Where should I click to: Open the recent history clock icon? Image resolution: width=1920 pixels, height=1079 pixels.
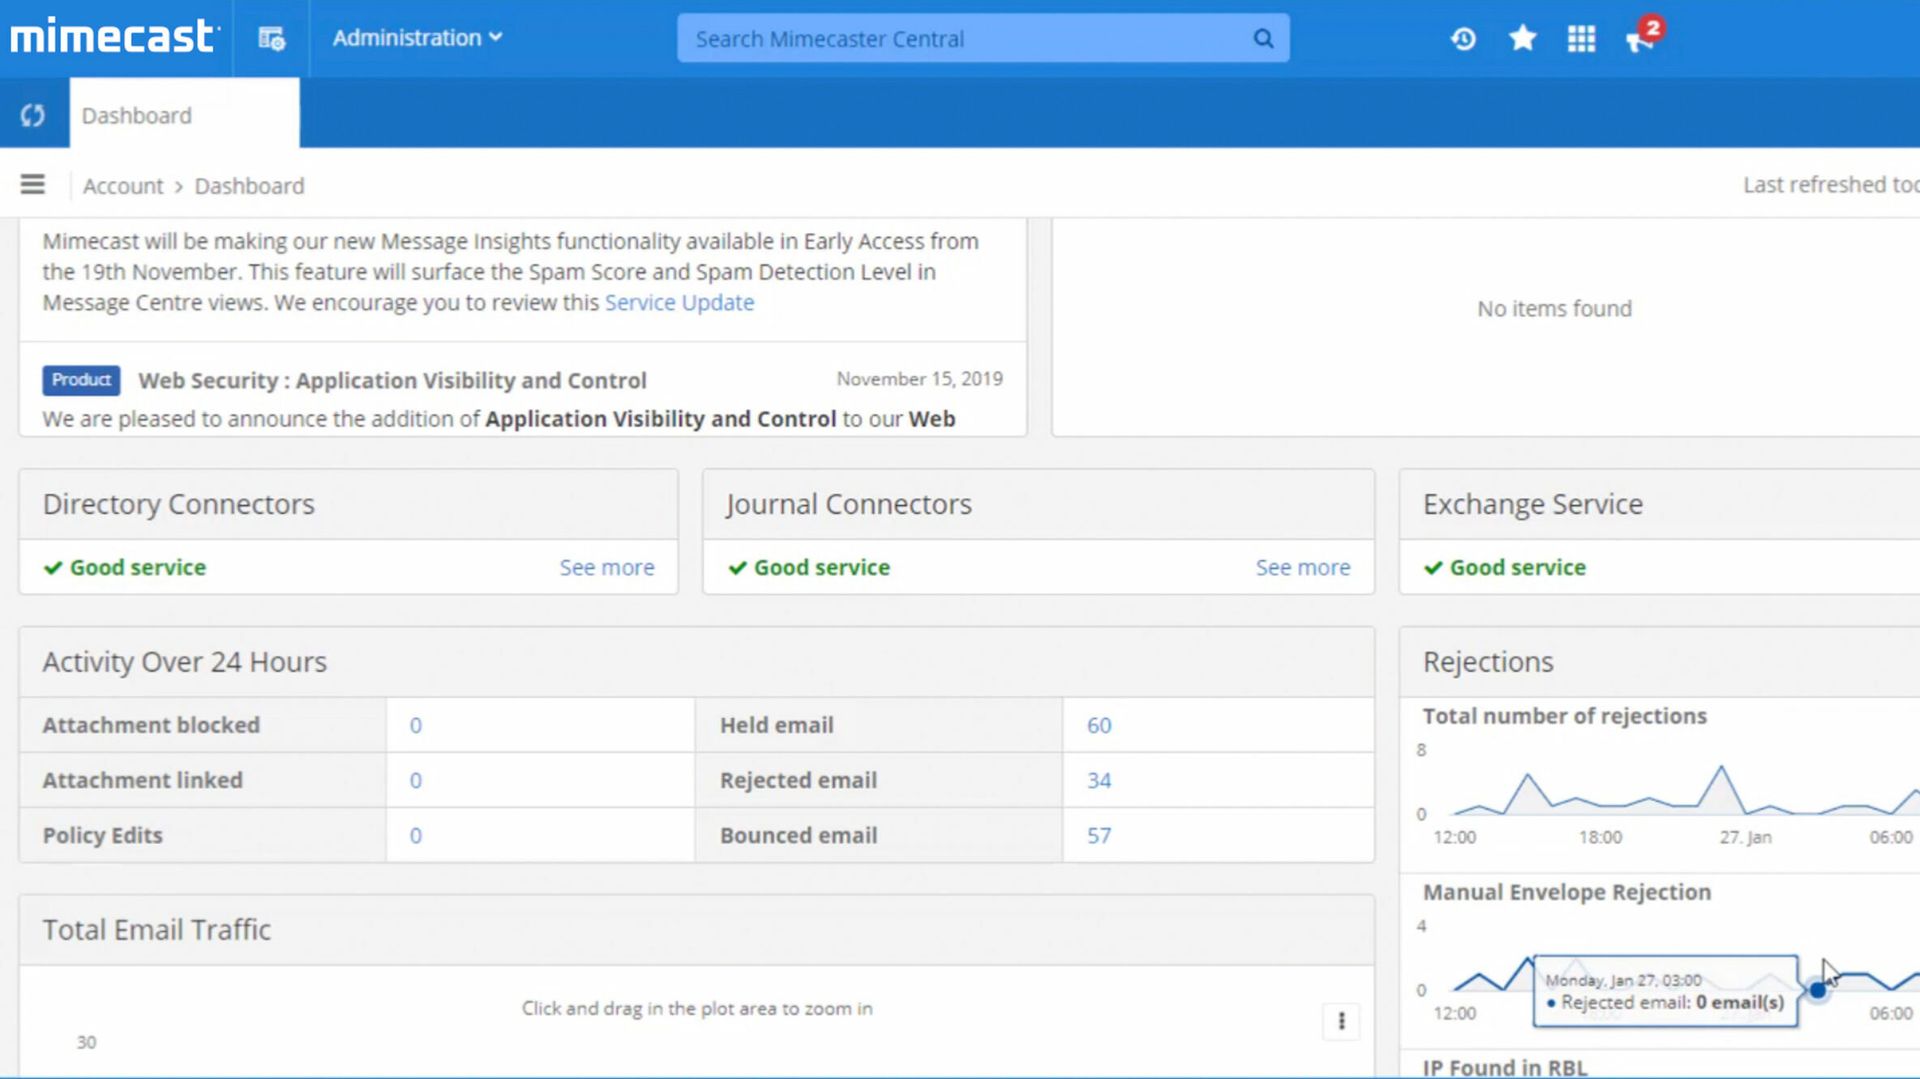1463,39
